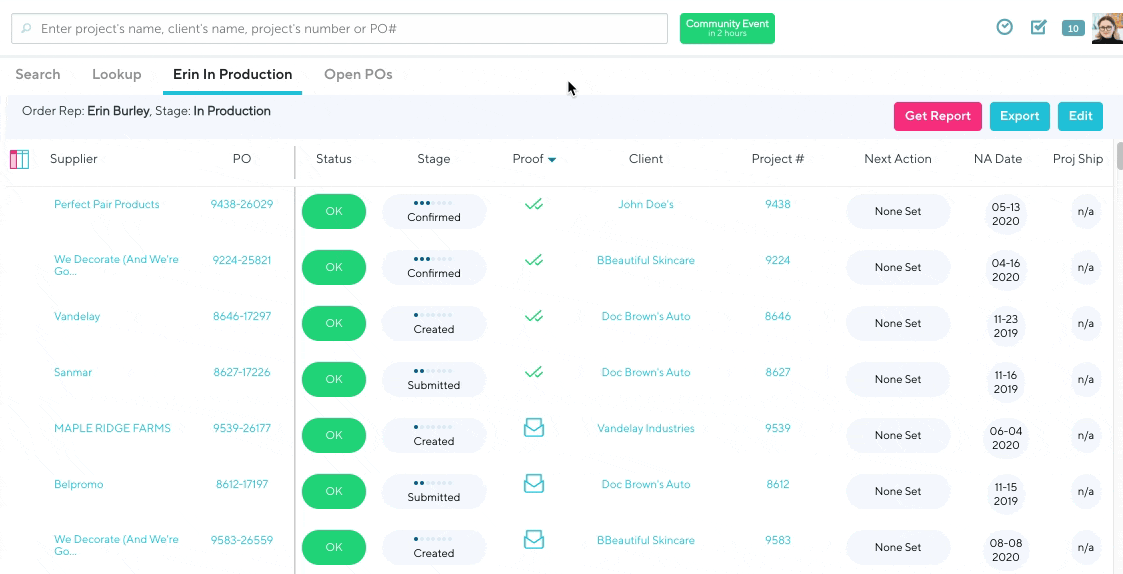The image size is (1123, 574).
Task: Sort by Proof column dropdown arrow
Action: click(x=552, y=160)
